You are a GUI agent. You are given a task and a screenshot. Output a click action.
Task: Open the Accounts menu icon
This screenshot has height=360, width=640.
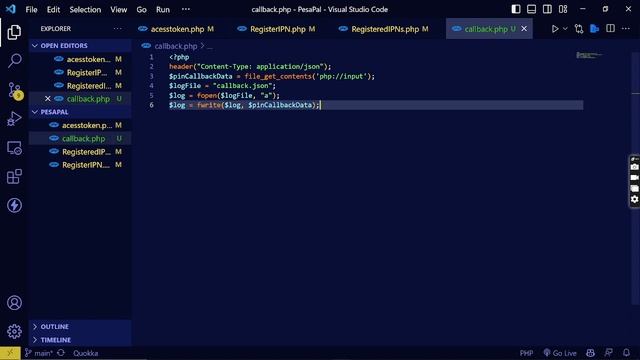[x=14, y=302]
